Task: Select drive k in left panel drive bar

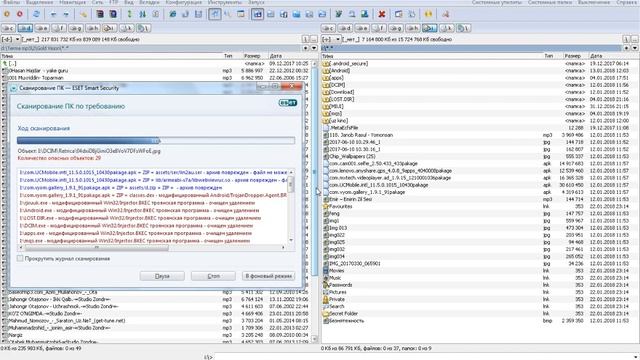Action: click(126, 28)
